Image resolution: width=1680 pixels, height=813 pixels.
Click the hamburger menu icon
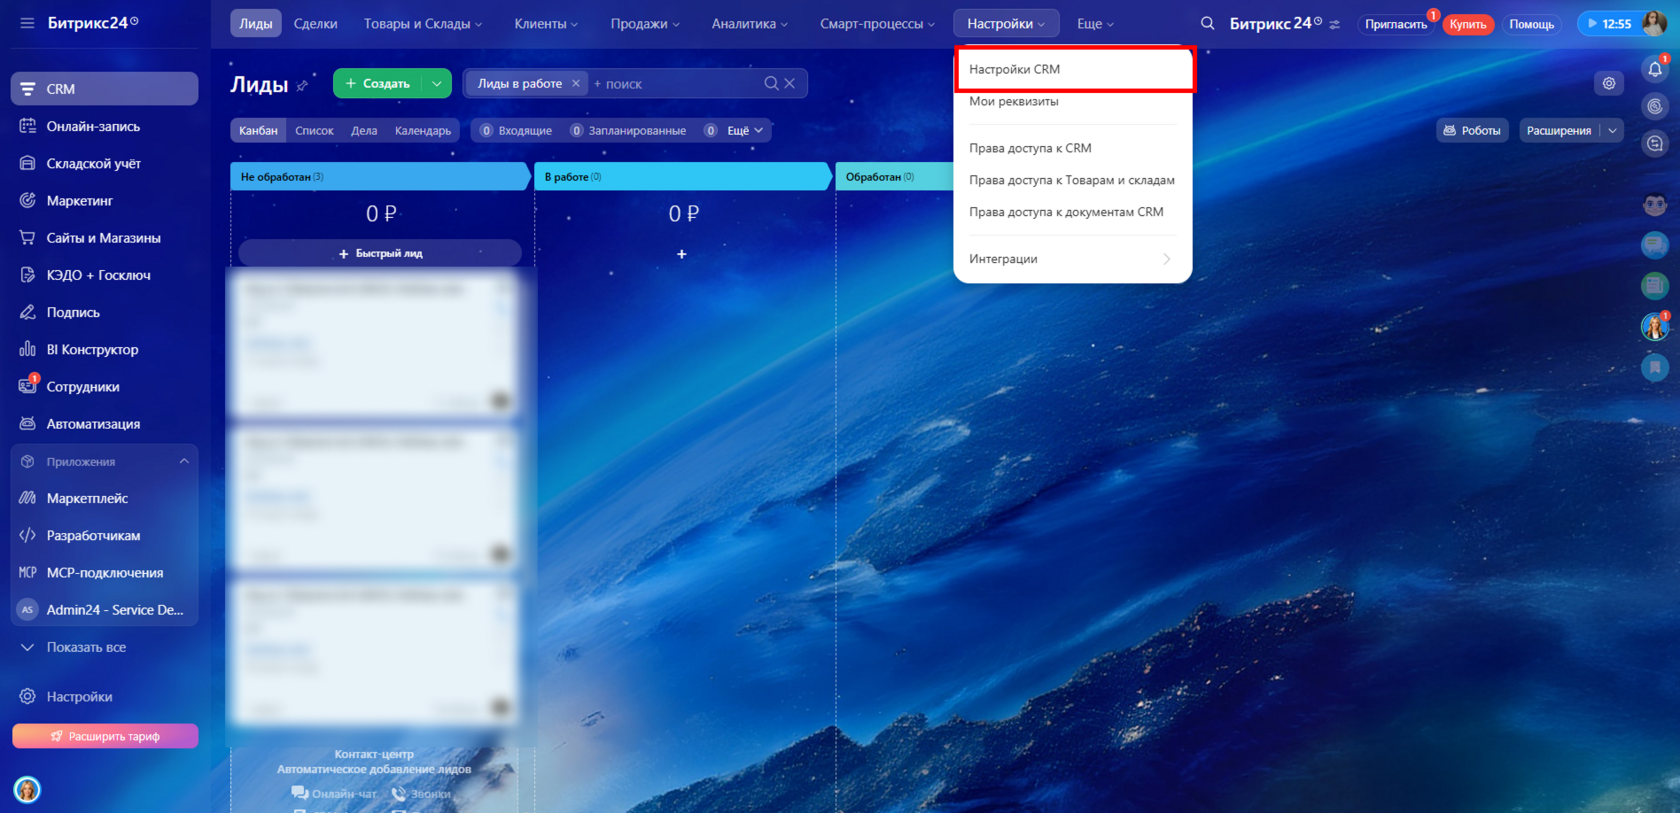(x=27, y=23)
